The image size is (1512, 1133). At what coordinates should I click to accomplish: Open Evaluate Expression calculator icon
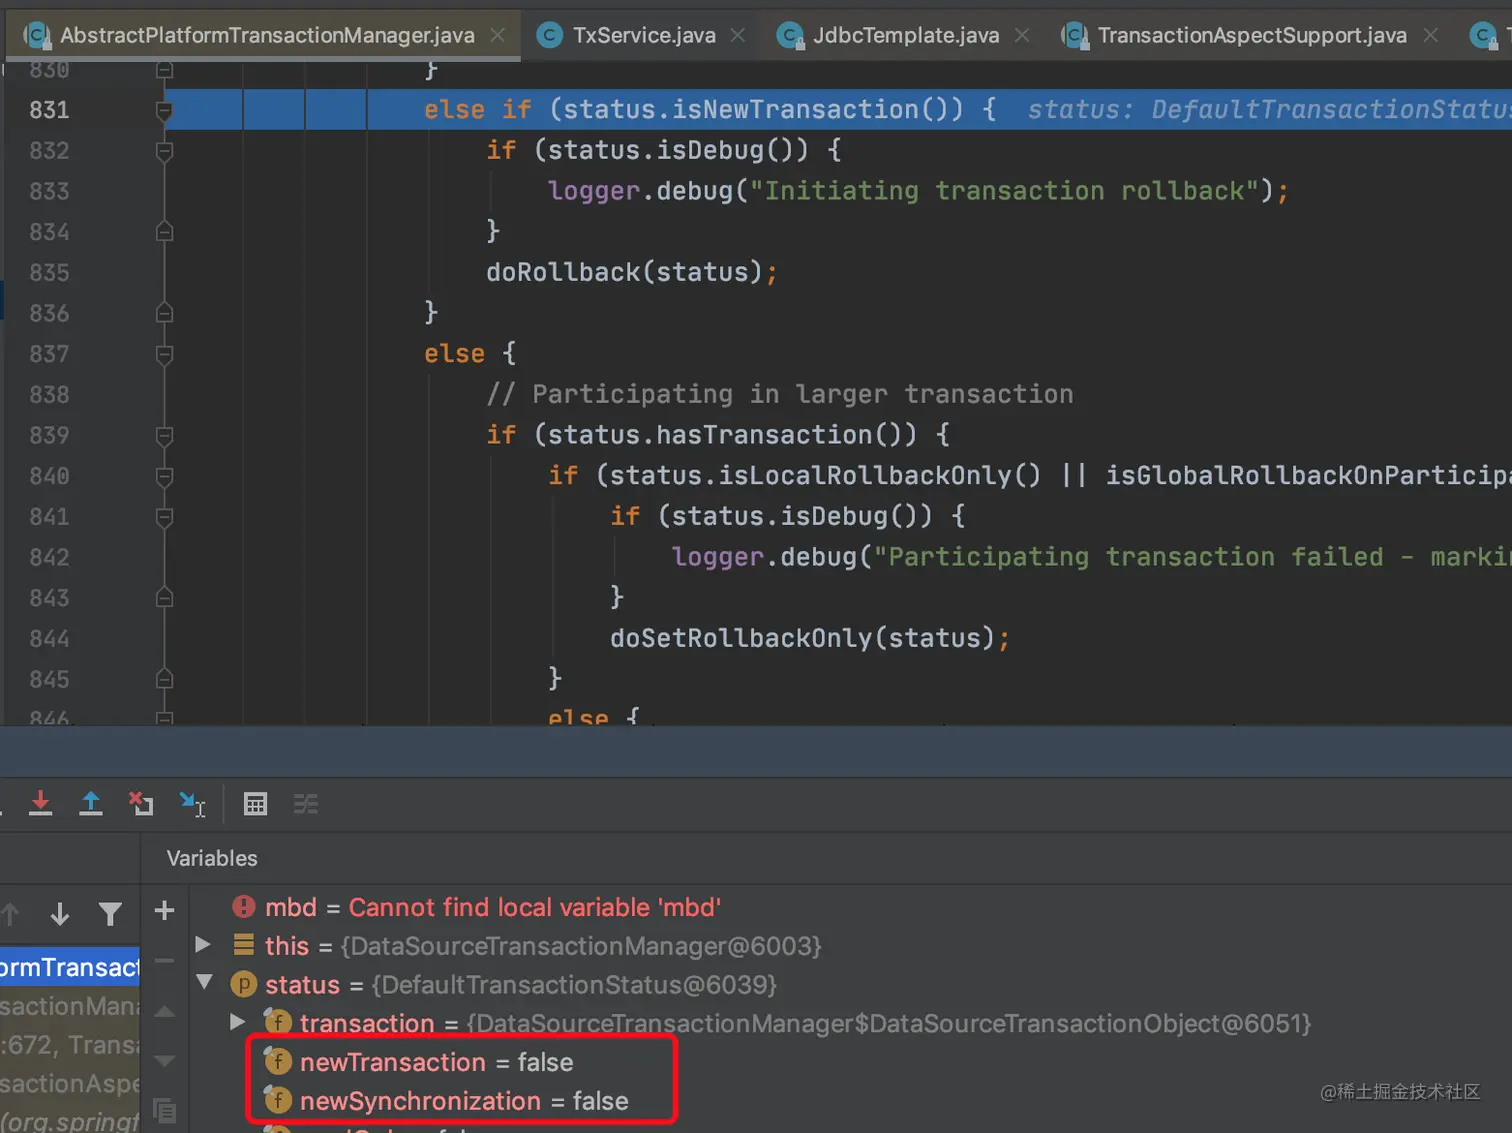(256, 804)
